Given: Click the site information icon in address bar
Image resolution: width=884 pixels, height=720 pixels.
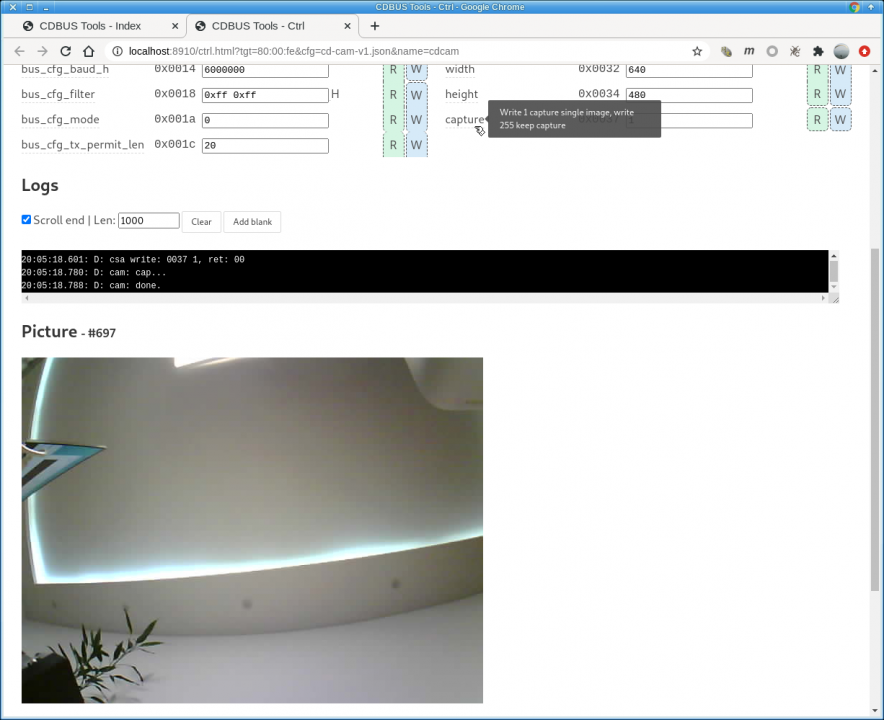Looking at the screenshot, I should pos(117,51).
